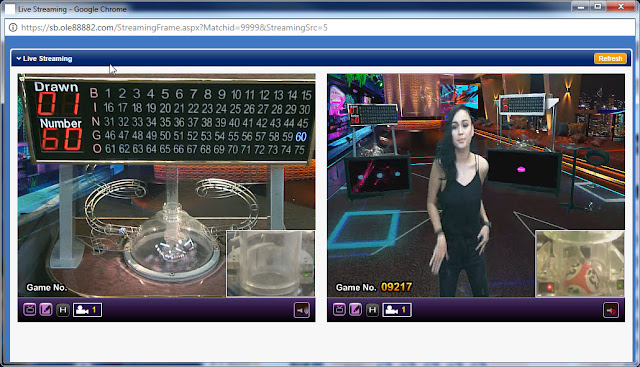Click the Live Streaming panel title text
The image size is (640, 367).
coord(47,59)
